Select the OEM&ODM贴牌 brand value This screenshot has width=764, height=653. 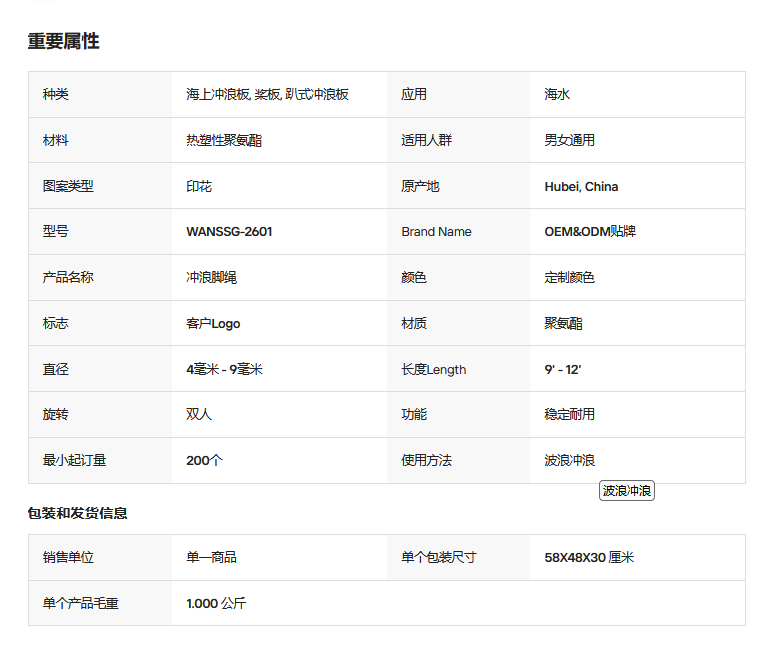point(590,231)
